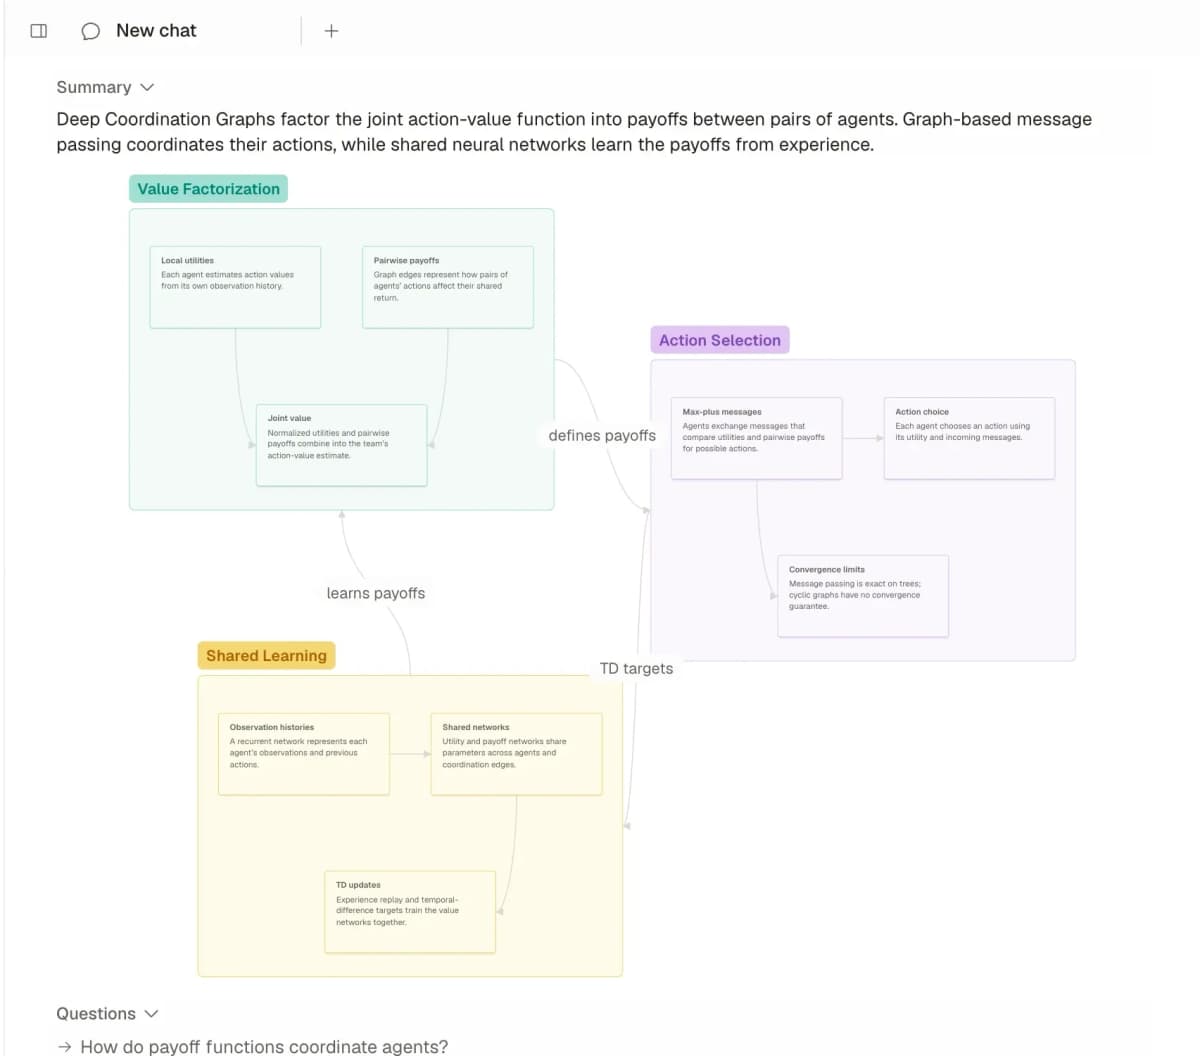The image size is (1200, 1056).
Task: Select the Shared Learning group label
Action: pyautogui.click(x=266, y=656)
